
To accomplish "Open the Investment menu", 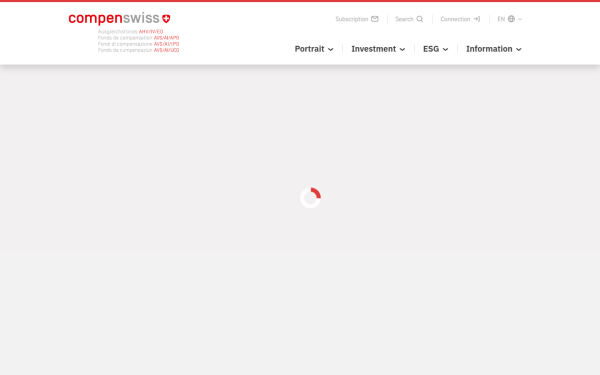I will coord(378,49).
